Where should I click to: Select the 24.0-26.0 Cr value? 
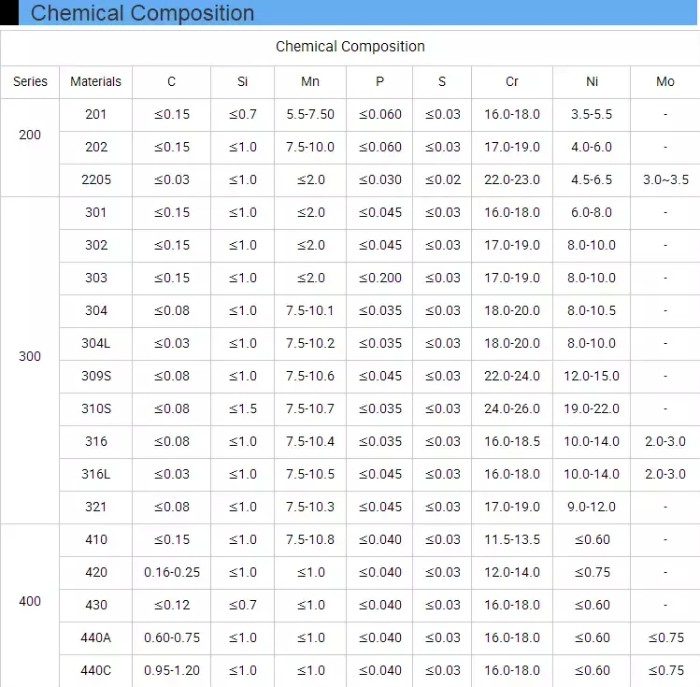[512, 409]
